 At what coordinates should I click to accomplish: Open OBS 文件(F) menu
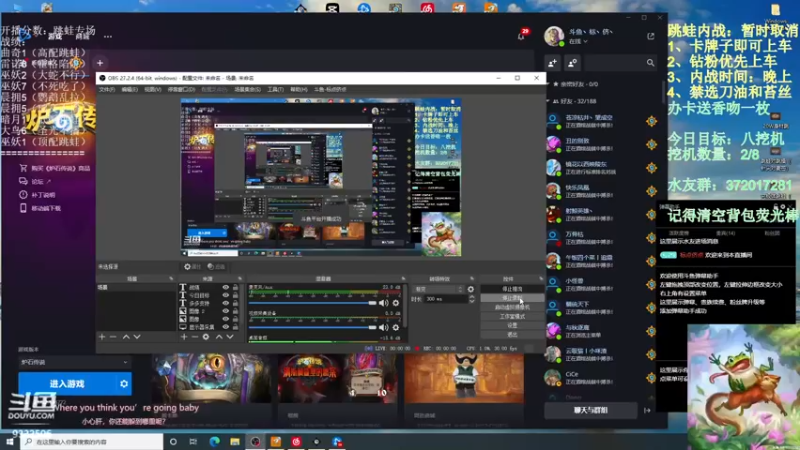[x=107, y=89]
